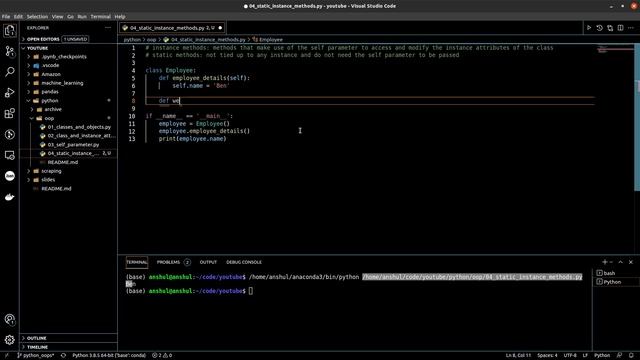The width and height of the screenshot is (640, 360).
Task: Open the JSON extension view icon
Action: pyautogui.click(x=10, y=176)
